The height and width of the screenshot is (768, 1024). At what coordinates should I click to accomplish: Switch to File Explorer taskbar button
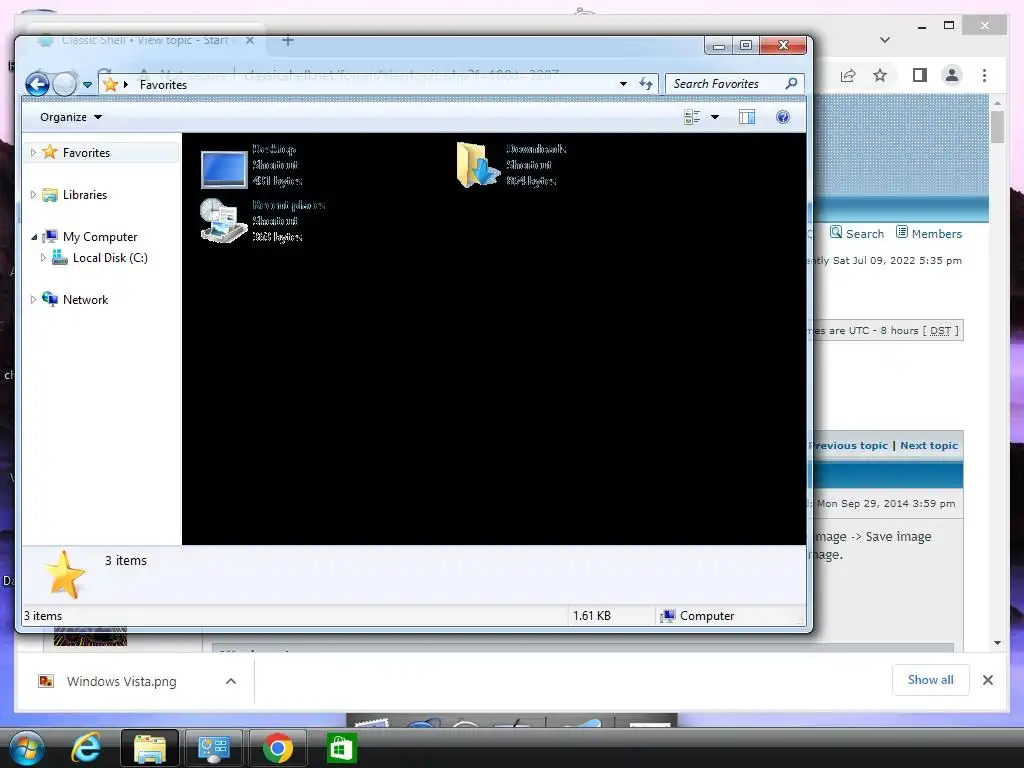click(150, 748)
